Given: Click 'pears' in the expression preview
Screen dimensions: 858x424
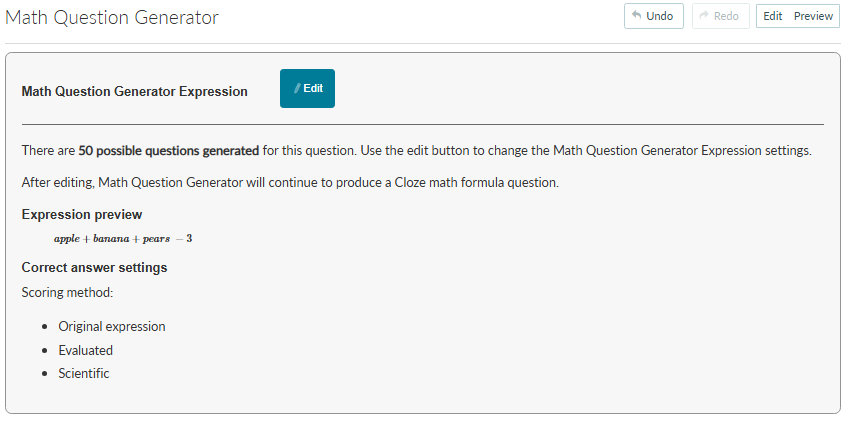Looking at the screenshot, I should click(x=156, y=240).
